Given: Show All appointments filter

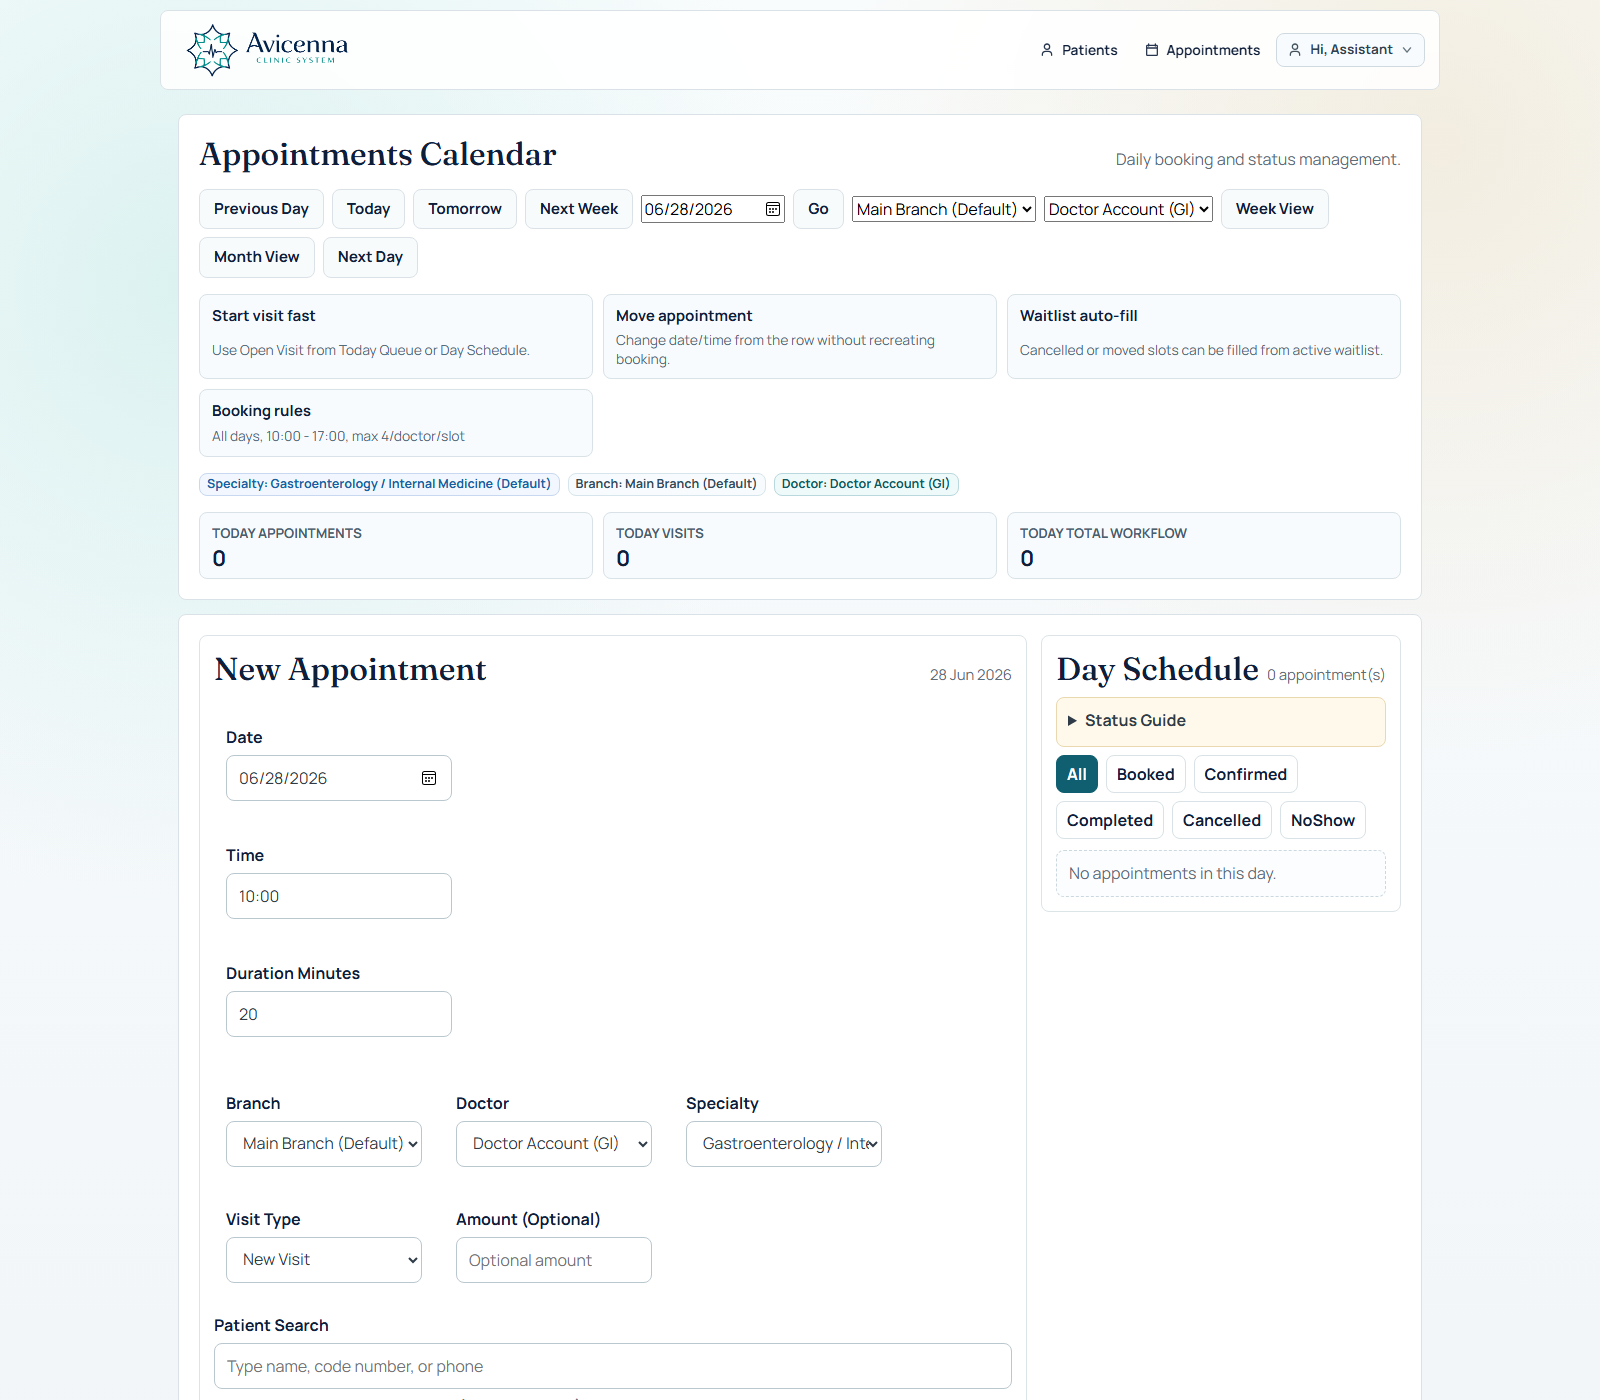Looking at the screenshot, I should pyautogui.click(x=1077, y=775).
